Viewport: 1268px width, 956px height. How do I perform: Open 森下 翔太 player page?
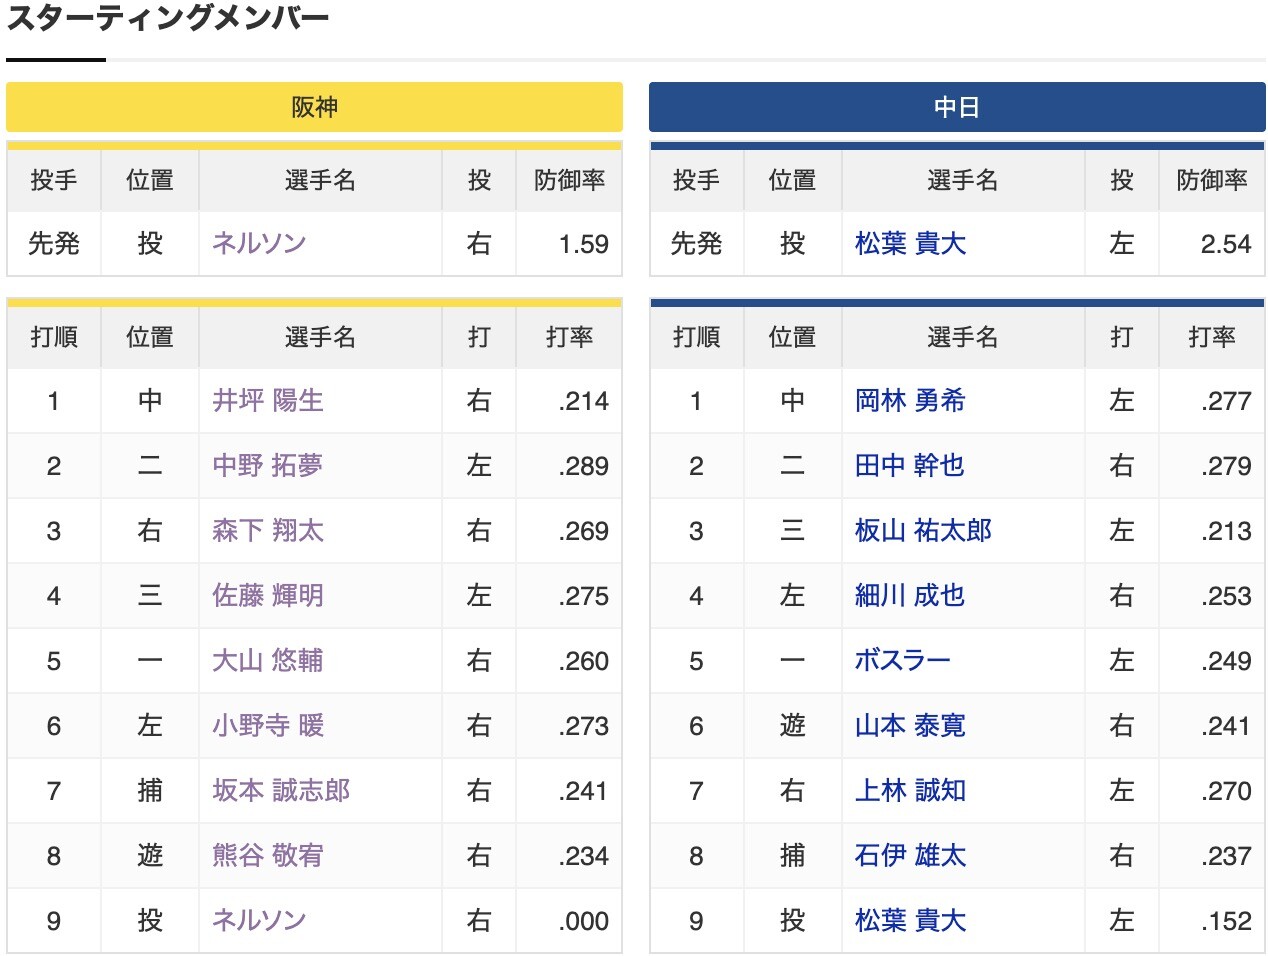(268, 530)
